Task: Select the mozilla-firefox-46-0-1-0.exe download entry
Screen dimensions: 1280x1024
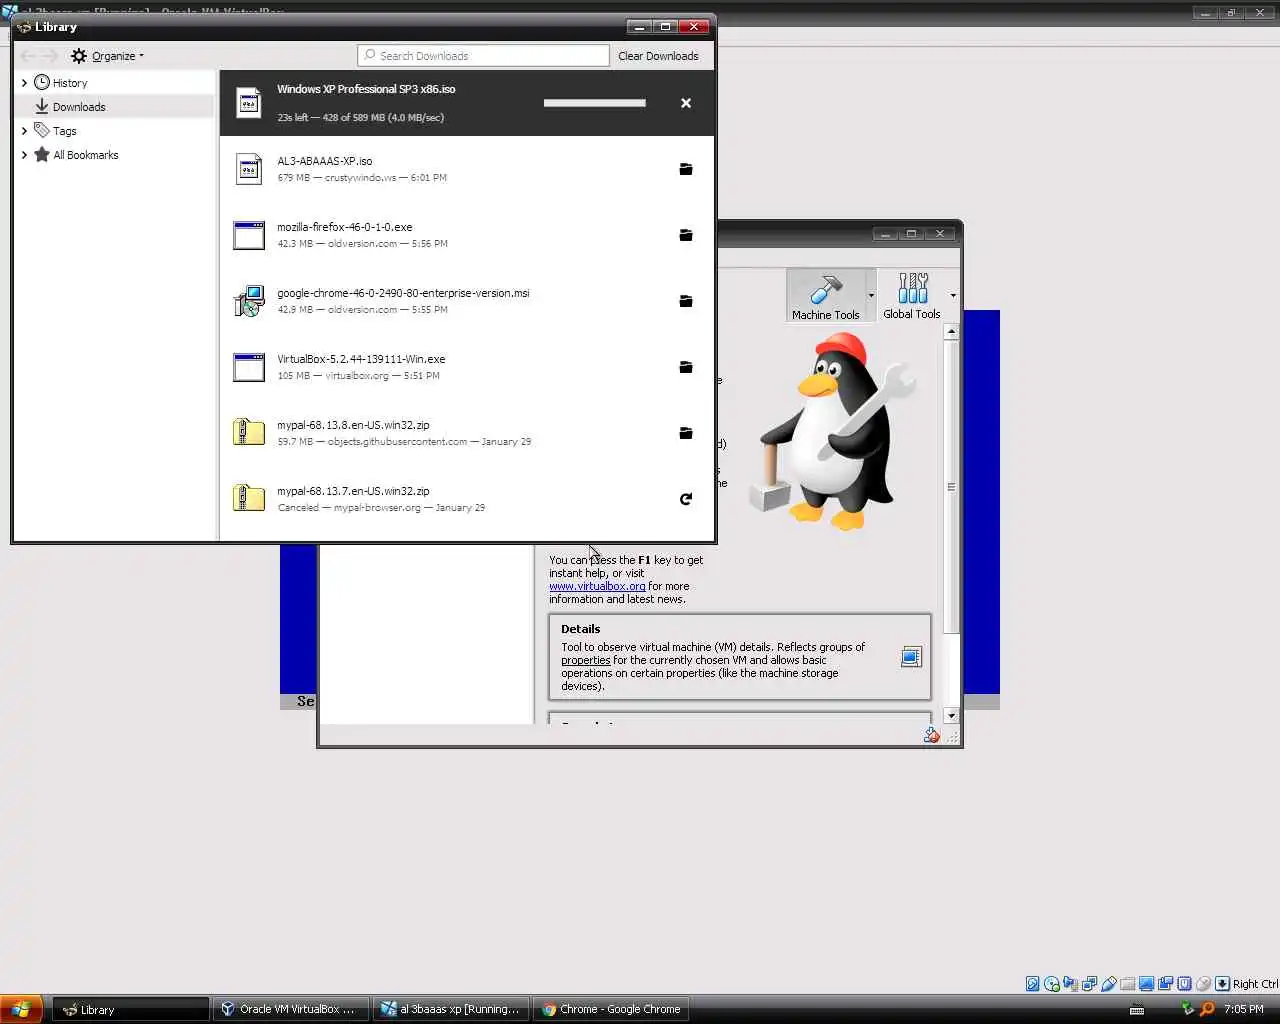Action: click(467, 235)
